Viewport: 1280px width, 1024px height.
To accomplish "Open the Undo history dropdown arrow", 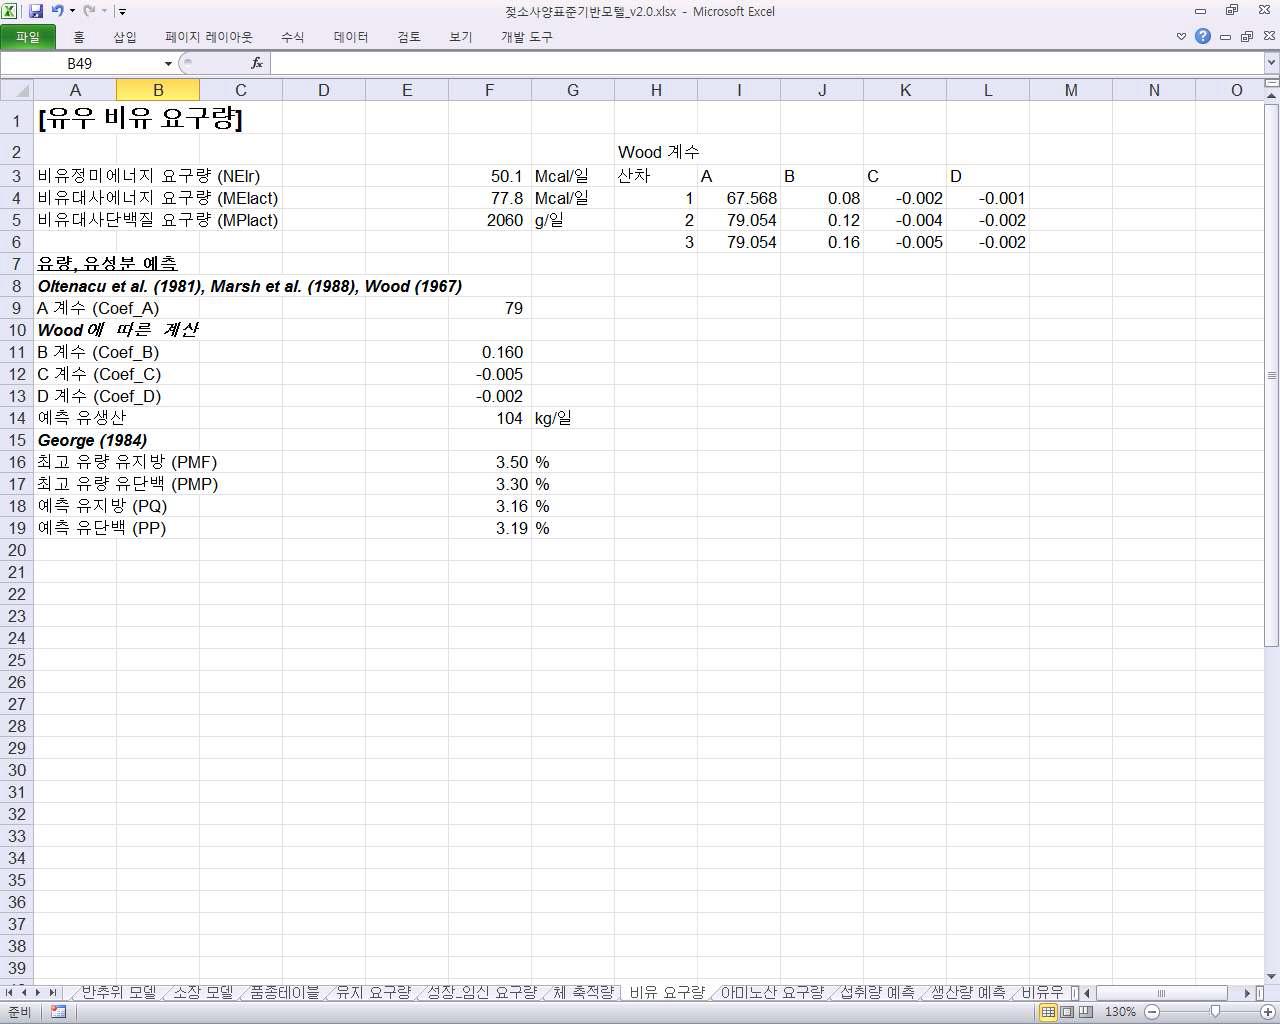I will (x=72, y=11).
